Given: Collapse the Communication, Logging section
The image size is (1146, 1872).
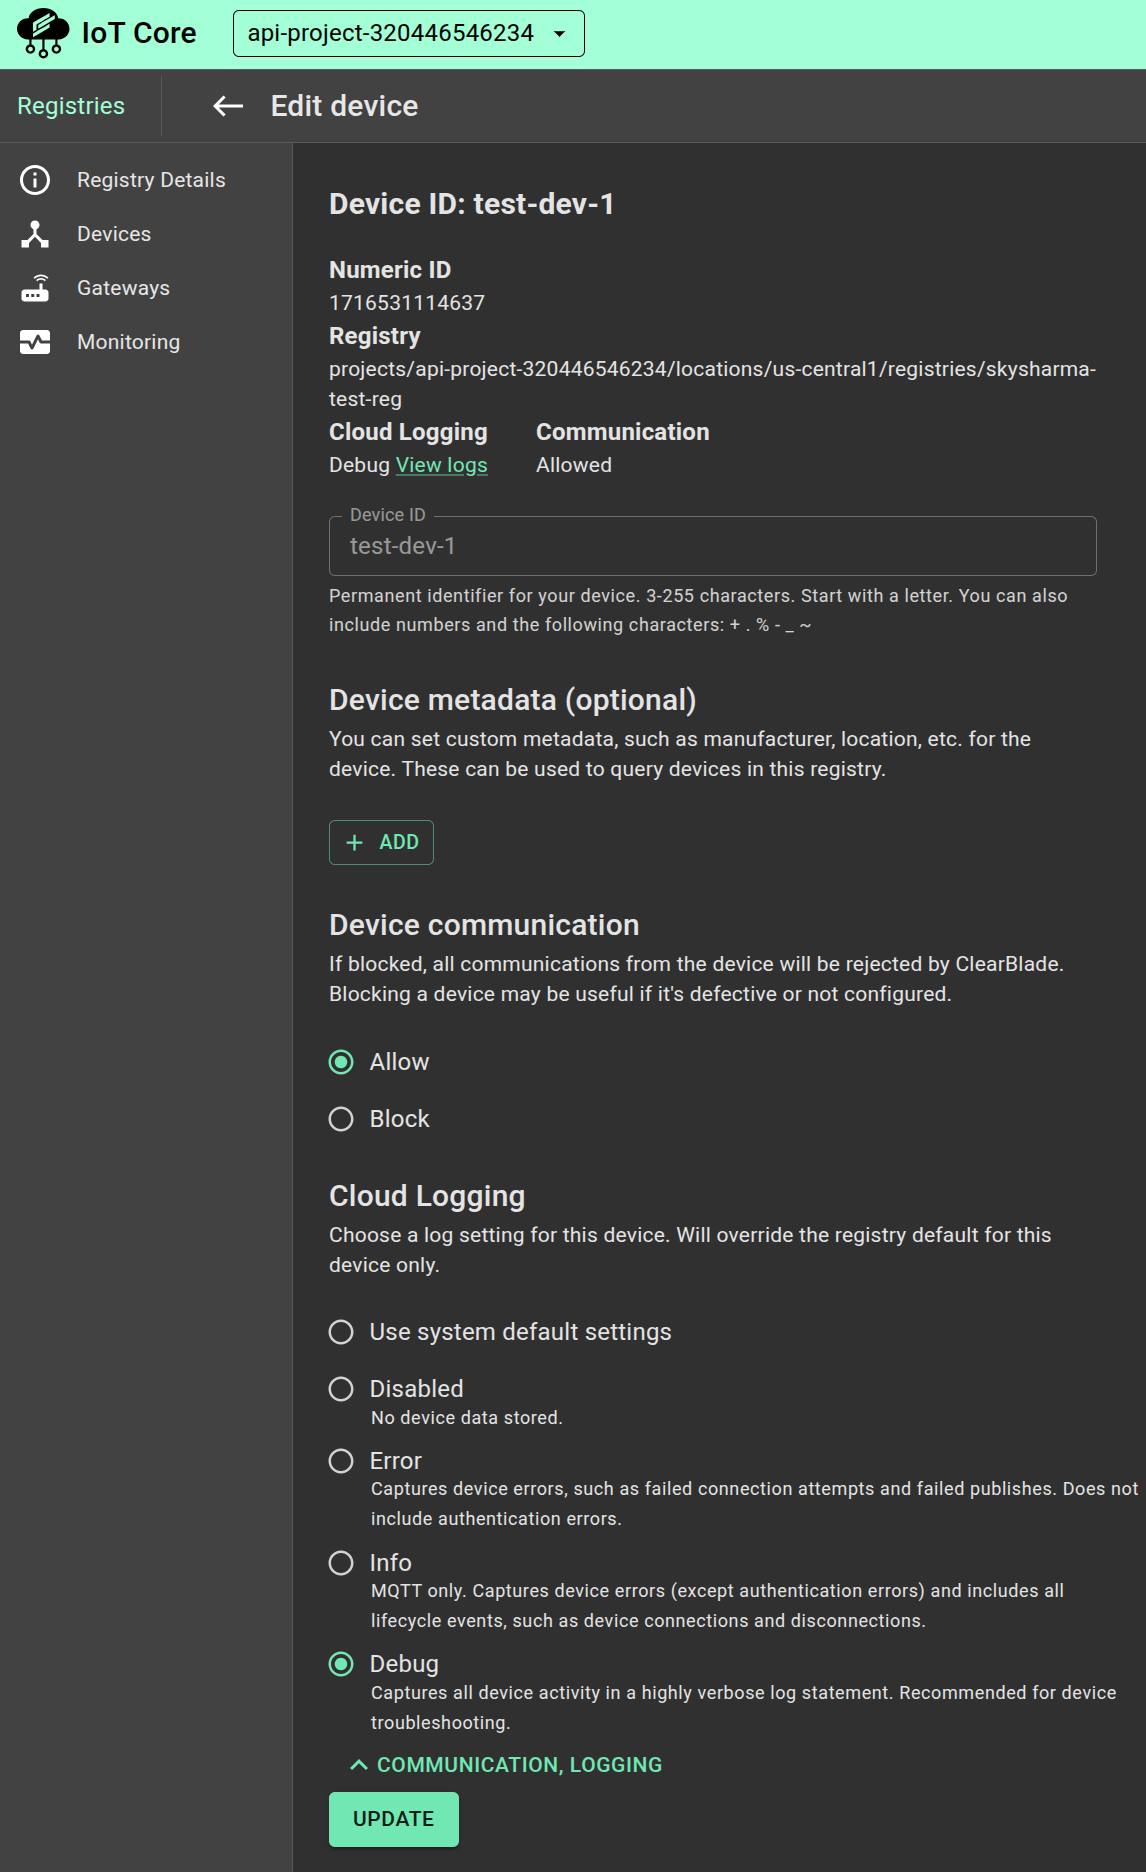Looking at the screenshot, I should pyautogui.click(x=506, y=1765).
